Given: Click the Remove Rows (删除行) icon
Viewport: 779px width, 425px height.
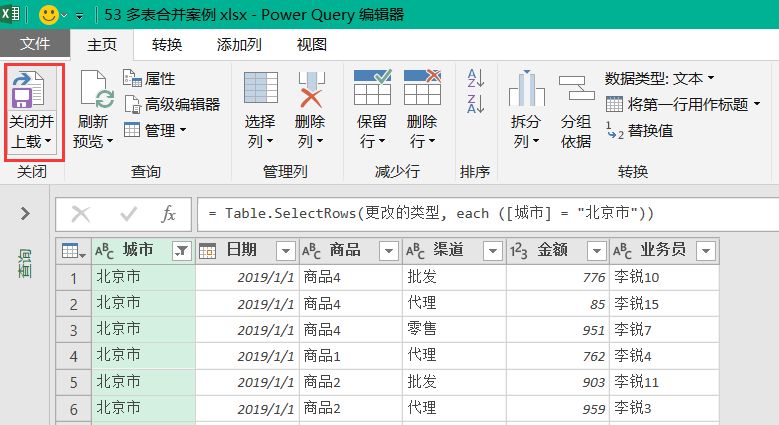Looking at the screenshot, I should (422, 88).
